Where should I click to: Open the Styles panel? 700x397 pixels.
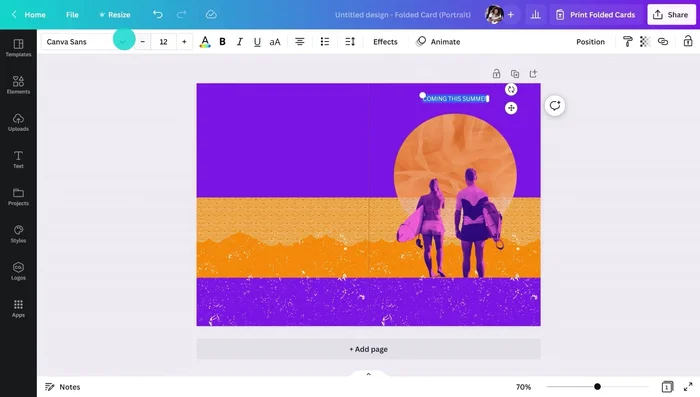tap(18, 234)
